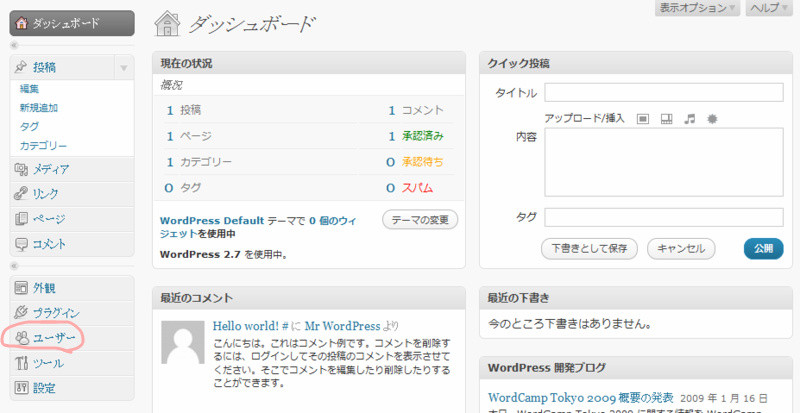Screen dimensions: 800x413
Task: Focus the 内容 text area
Action: click(x=664, y=162)
